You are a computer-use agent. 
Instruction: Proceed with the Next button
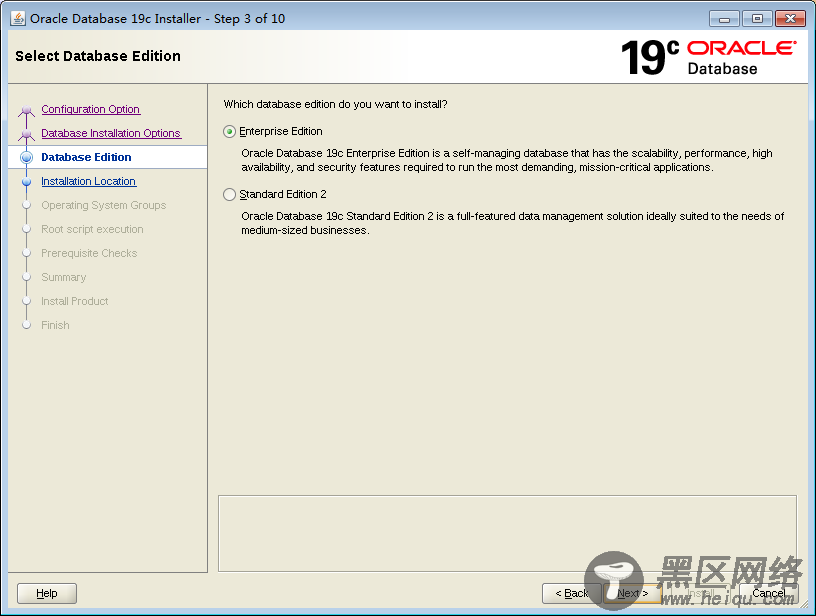(633, 593)
